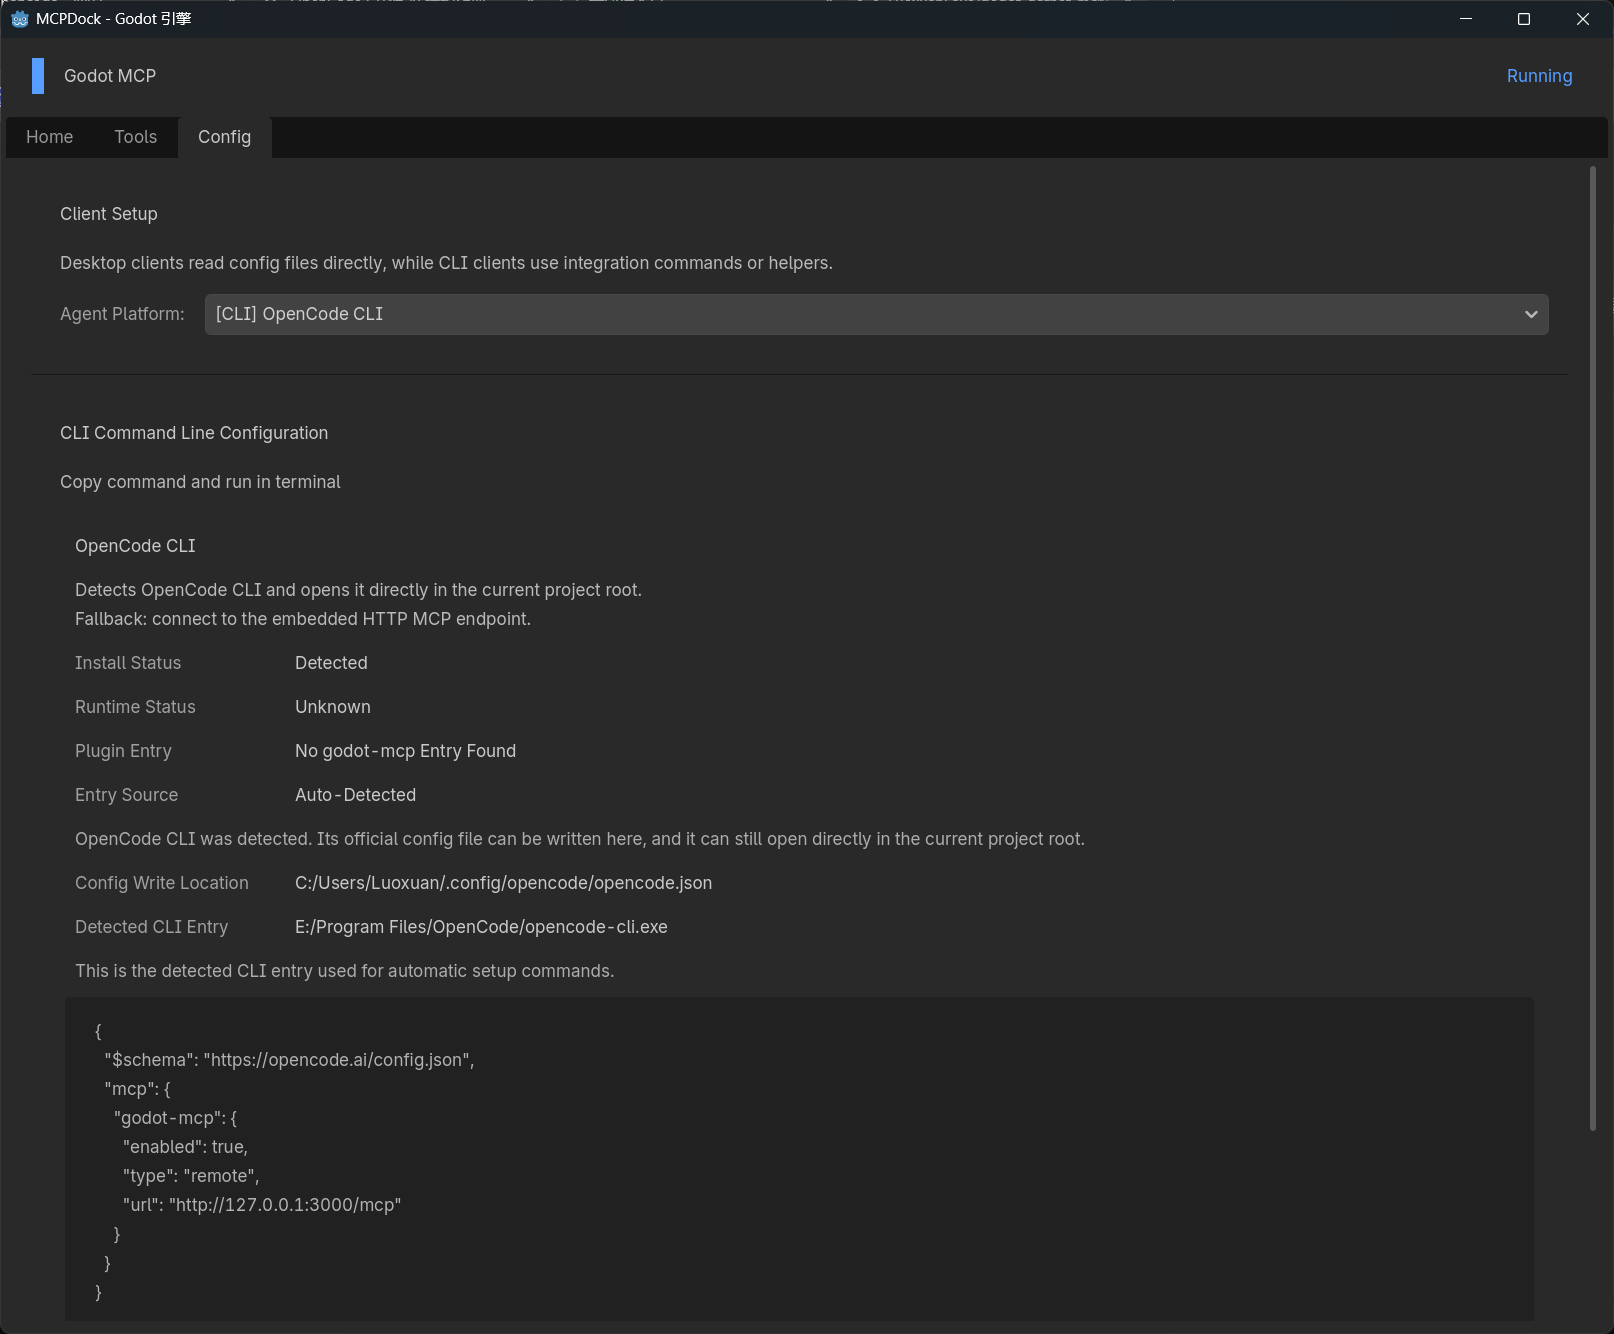Close the MCPDock window

pos(1582,19)
